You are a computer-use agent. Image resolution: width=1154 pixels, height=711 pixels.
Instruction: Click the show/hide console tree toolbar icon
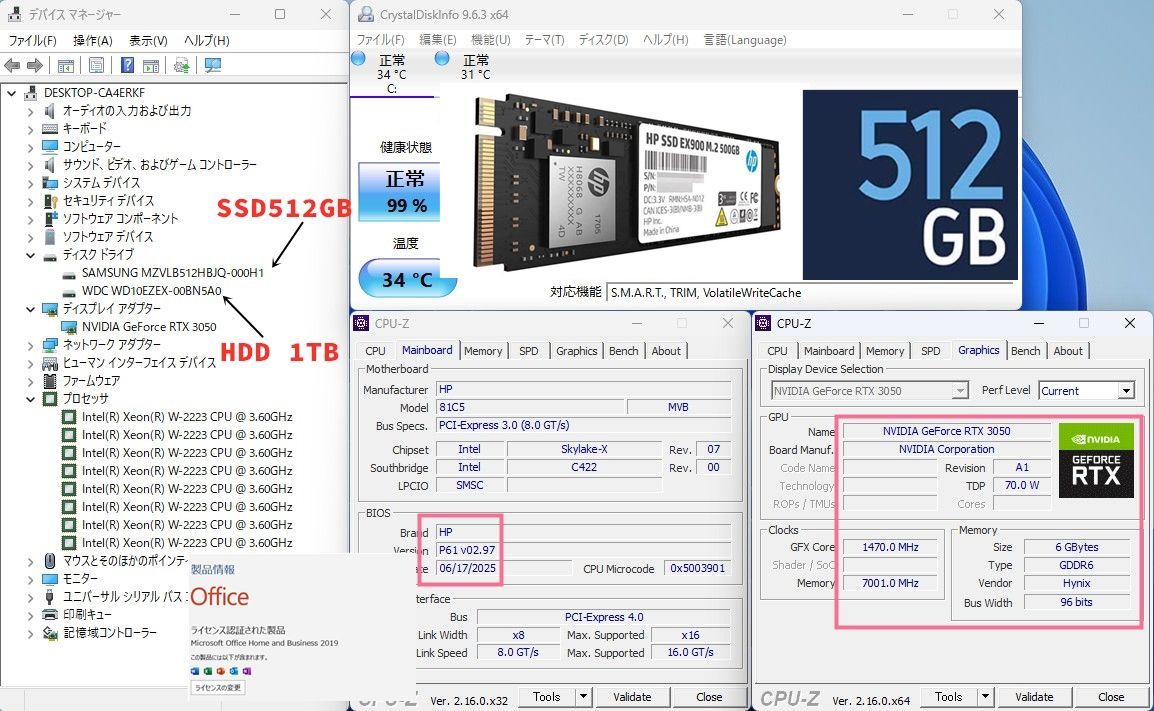click(x=65, y=65)
